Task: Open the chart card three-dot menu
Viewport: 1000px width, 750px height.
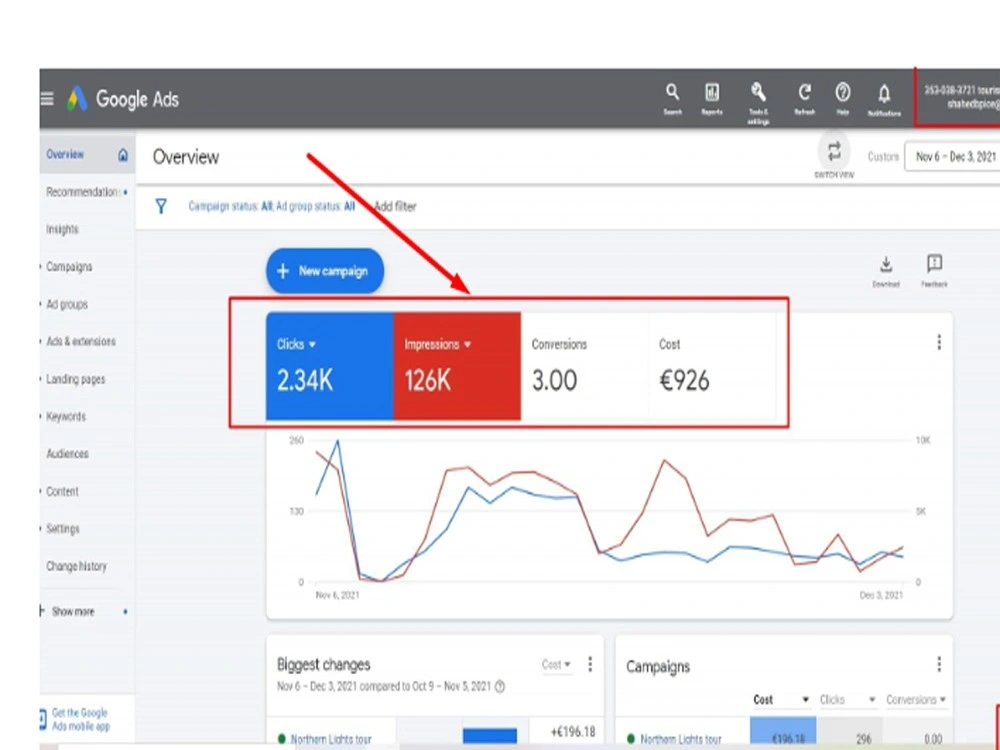Action: [939, 342]
